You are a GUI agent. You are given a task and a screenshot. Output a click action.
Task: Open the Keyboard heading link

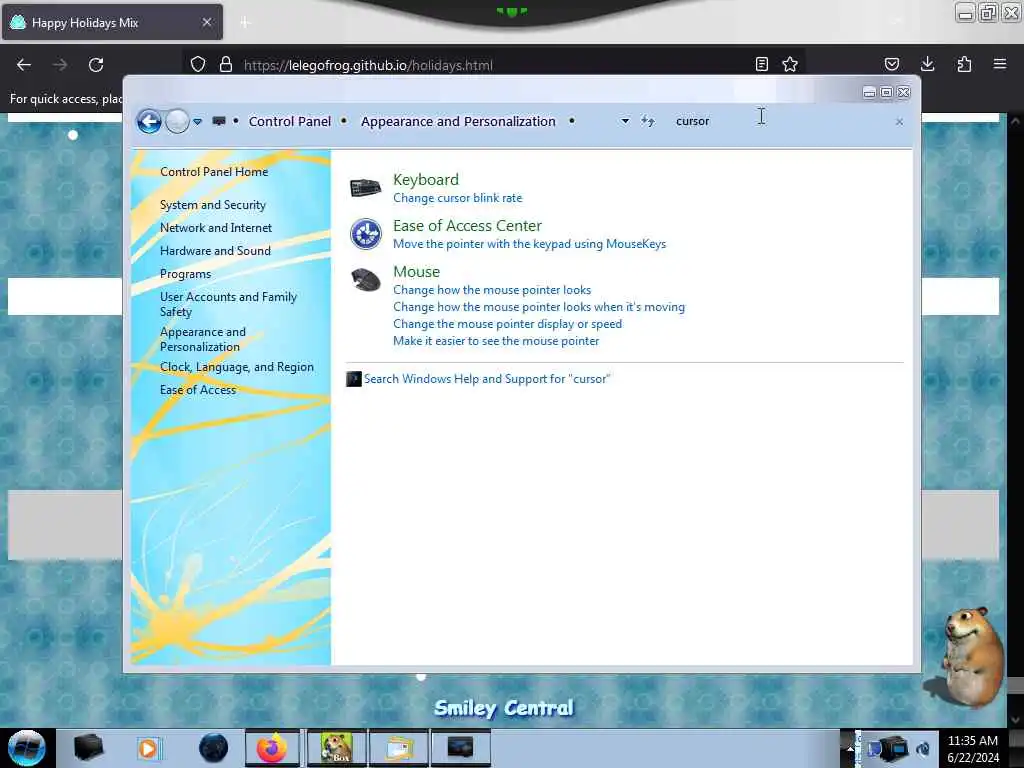click(426, 180)
